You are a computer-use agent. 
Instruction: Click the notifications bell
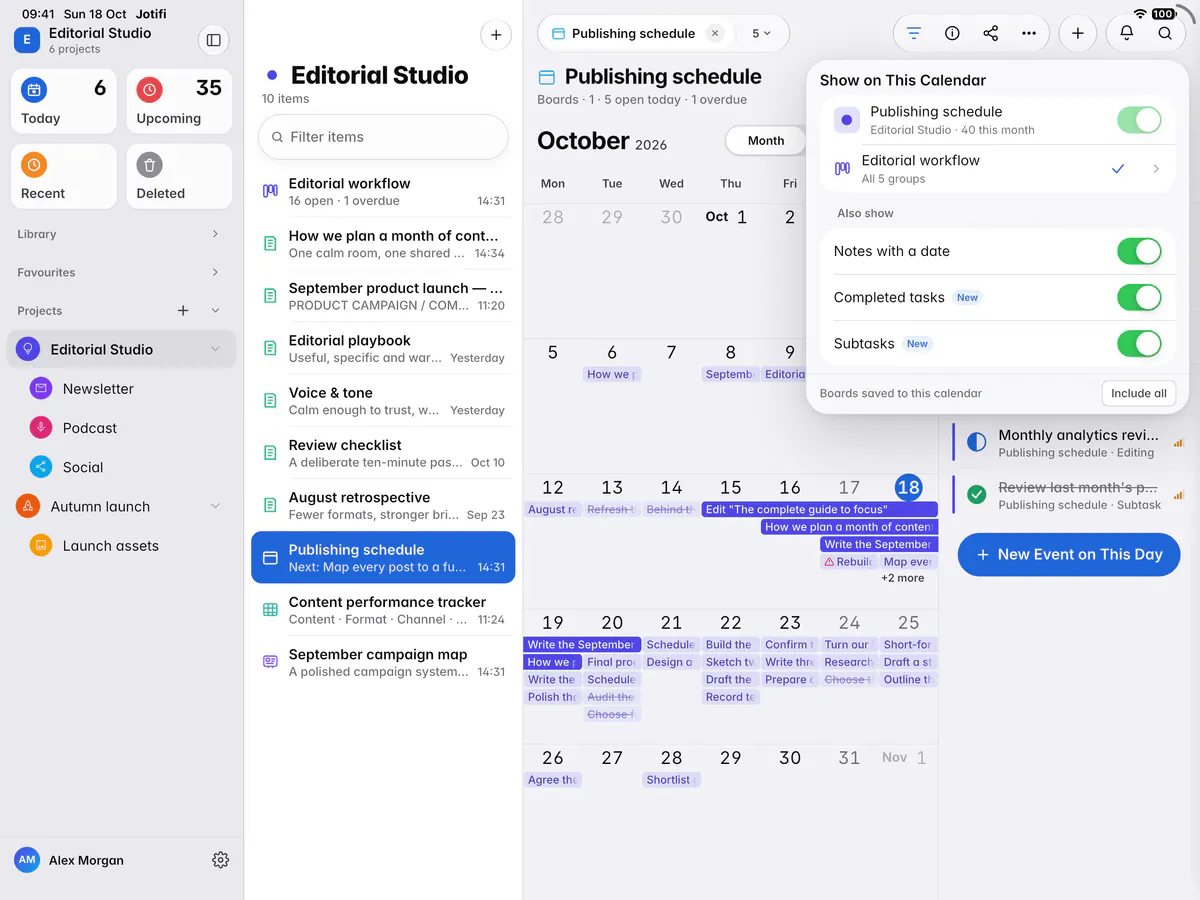click(1127, 33)
